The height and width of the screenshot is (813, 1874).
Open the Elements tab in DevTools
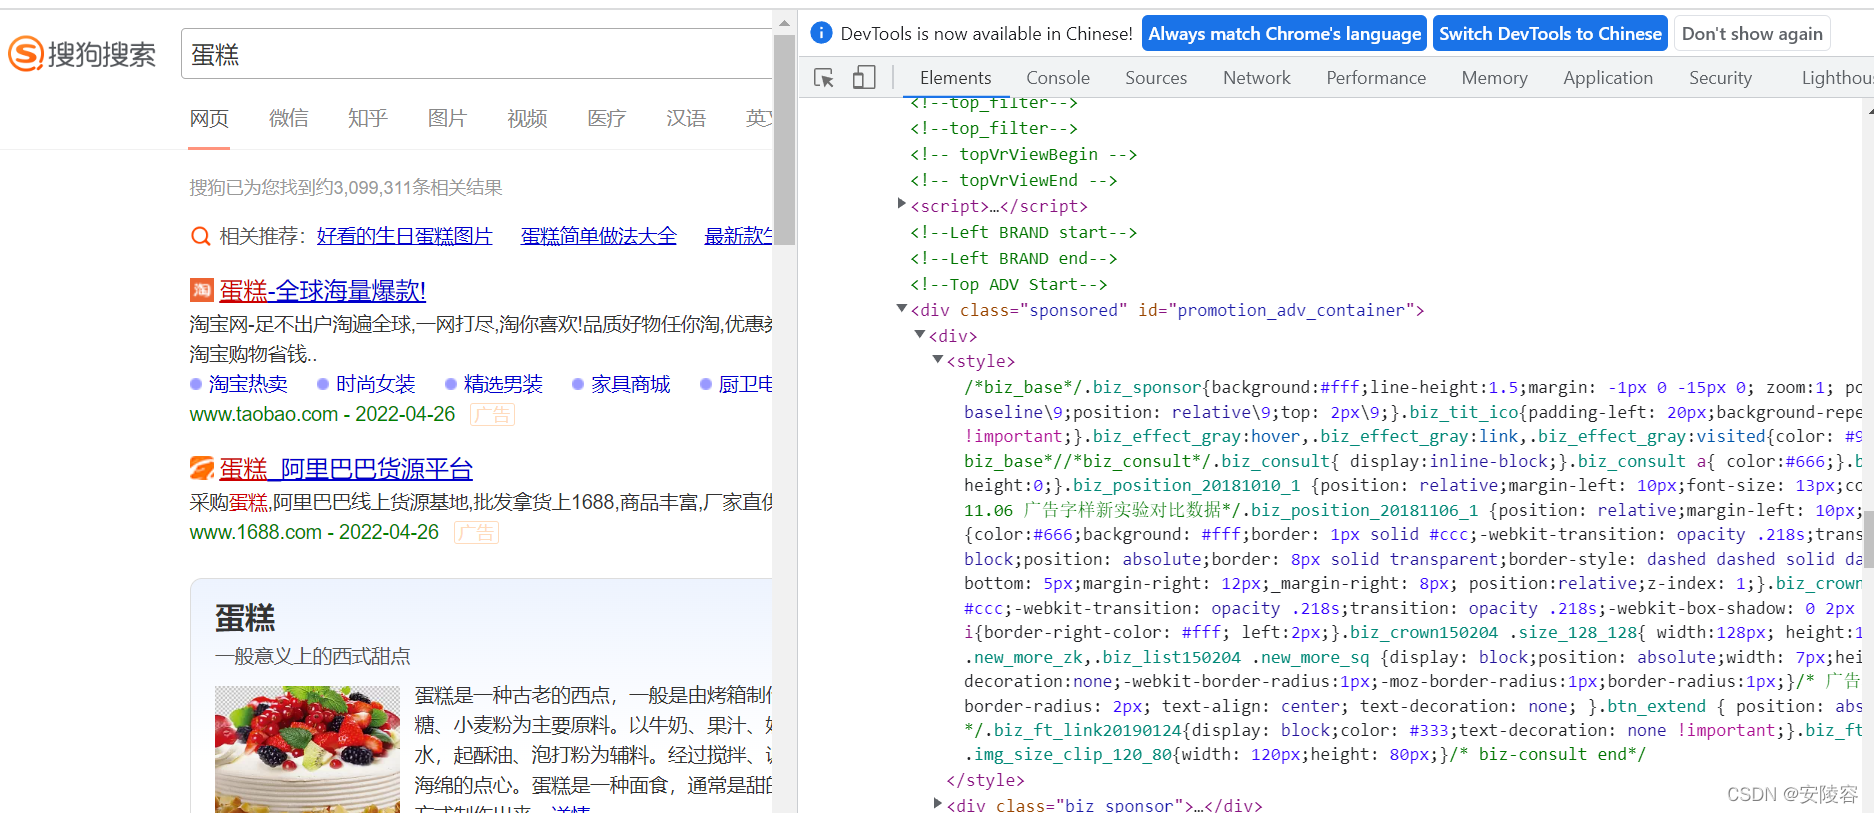tap(955, 78)
